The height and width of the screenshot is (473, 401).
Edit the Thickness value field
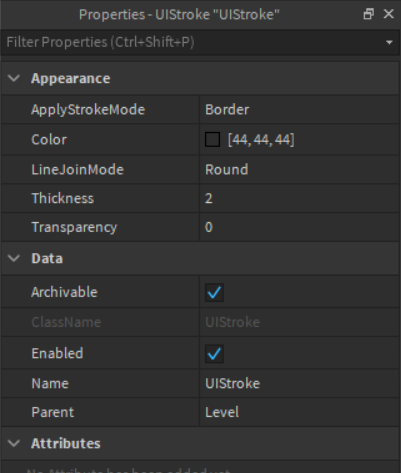pos(299,198)
